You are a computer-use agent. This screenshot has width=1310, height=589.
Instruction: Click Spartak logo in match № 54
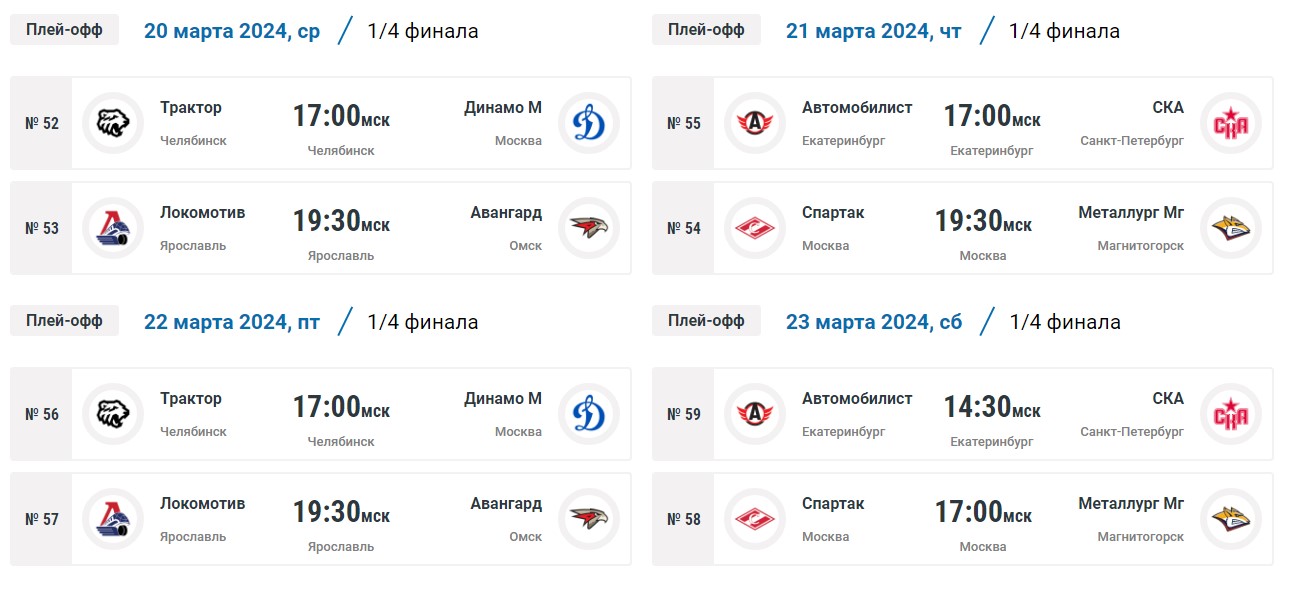tap(754, 228)
